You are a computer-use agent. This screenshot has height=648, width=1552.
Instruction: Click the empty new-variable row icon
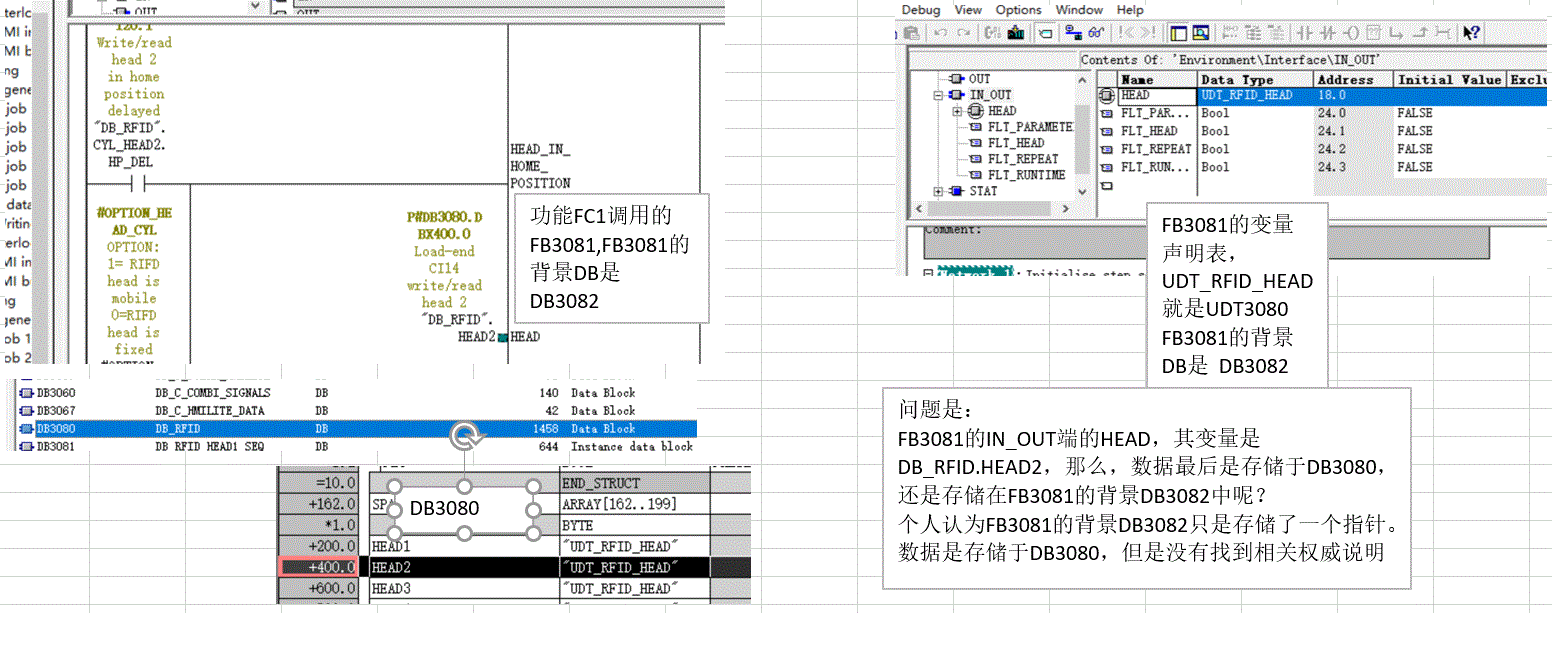point(1107,186)
